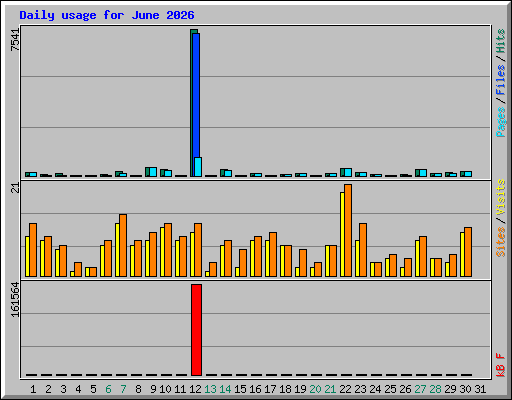Click the x-axis day label 5
The height and width of the screenshot is (400, 512).
(93, 389)
